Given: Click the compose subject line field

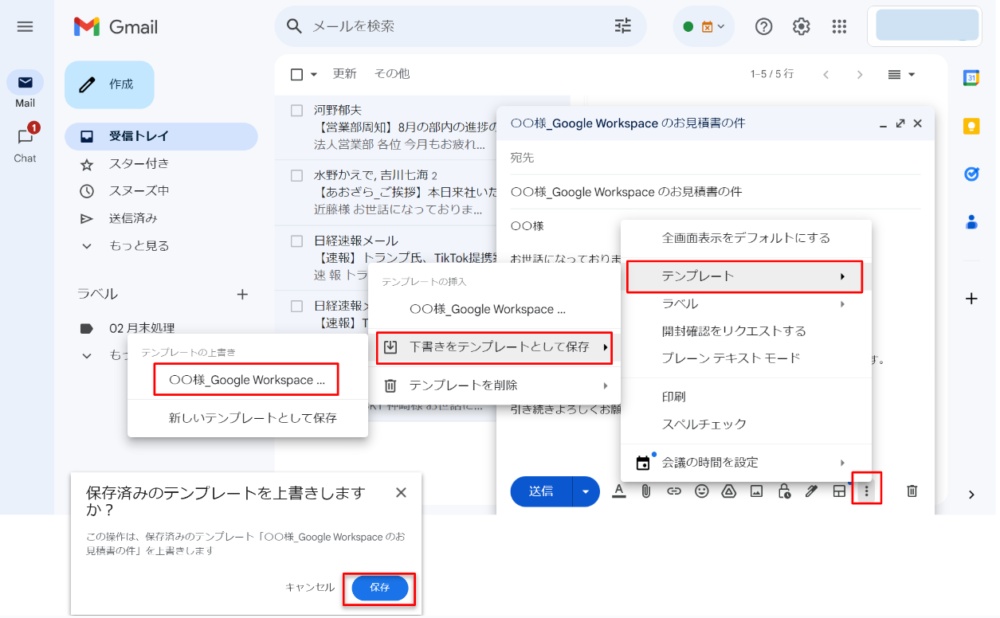Looking at the screenshot, I should tap(715, 192).
